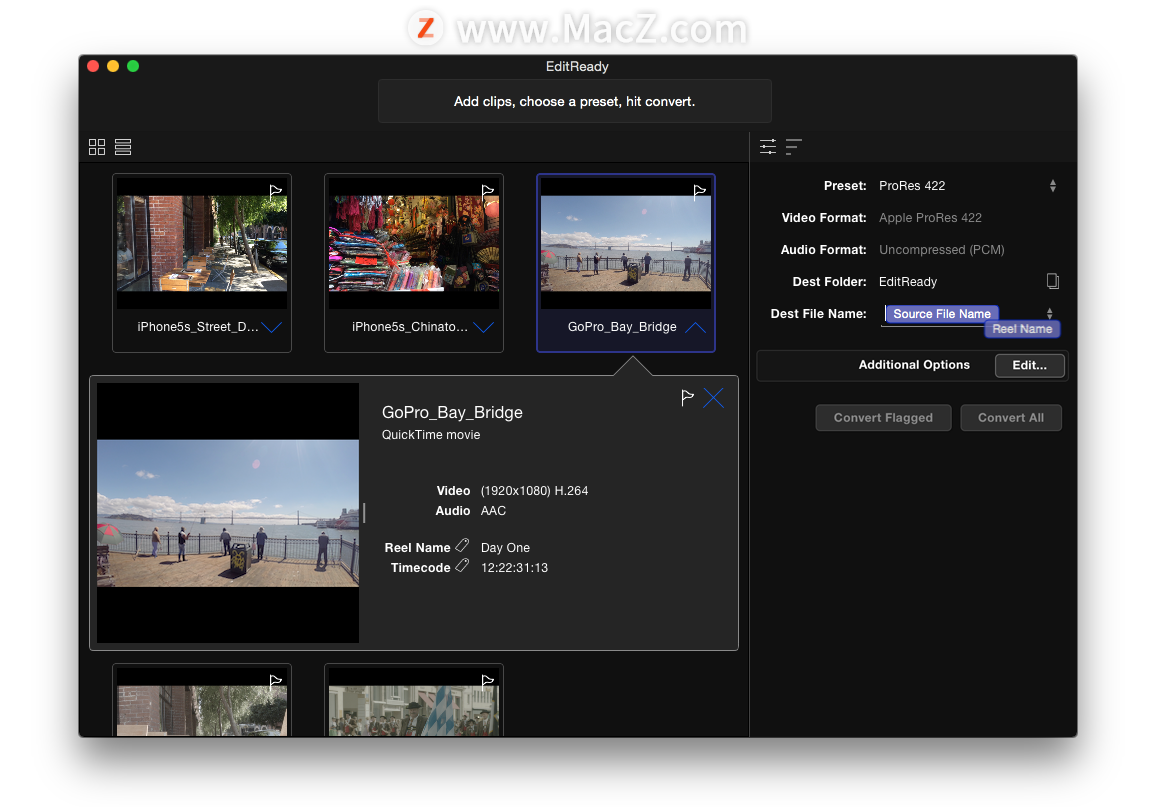Toggle flag in GoPro_Bay_Bridge detail panel
The image size is (1152, 807).
tap(687, 398)
